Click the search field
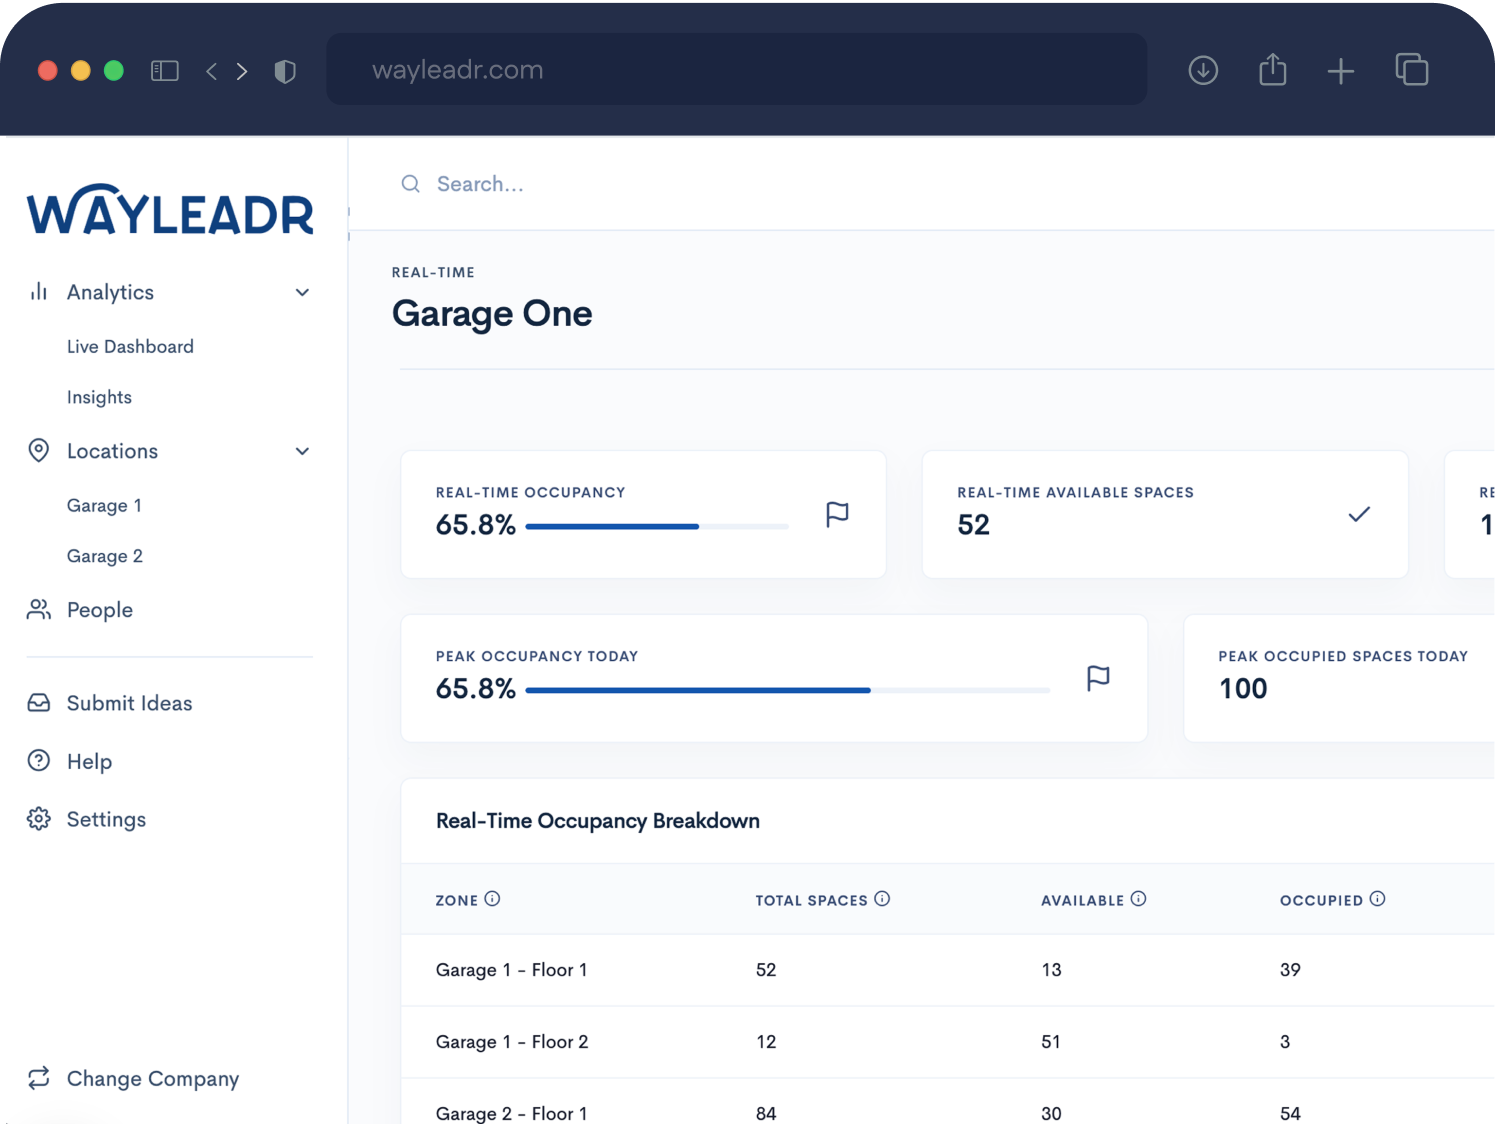Viewport: 1495px width, 1124px height. tap(480, 184)
